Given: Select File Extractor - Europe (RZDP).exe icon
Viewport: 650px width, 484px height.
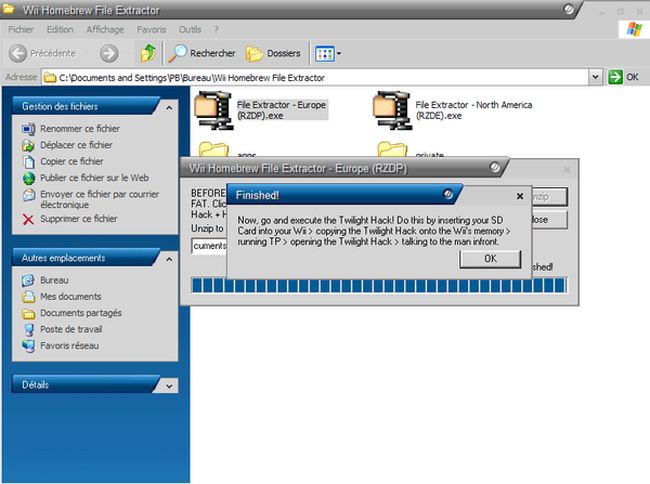Looking at the screenshot, I should point(213,110).
